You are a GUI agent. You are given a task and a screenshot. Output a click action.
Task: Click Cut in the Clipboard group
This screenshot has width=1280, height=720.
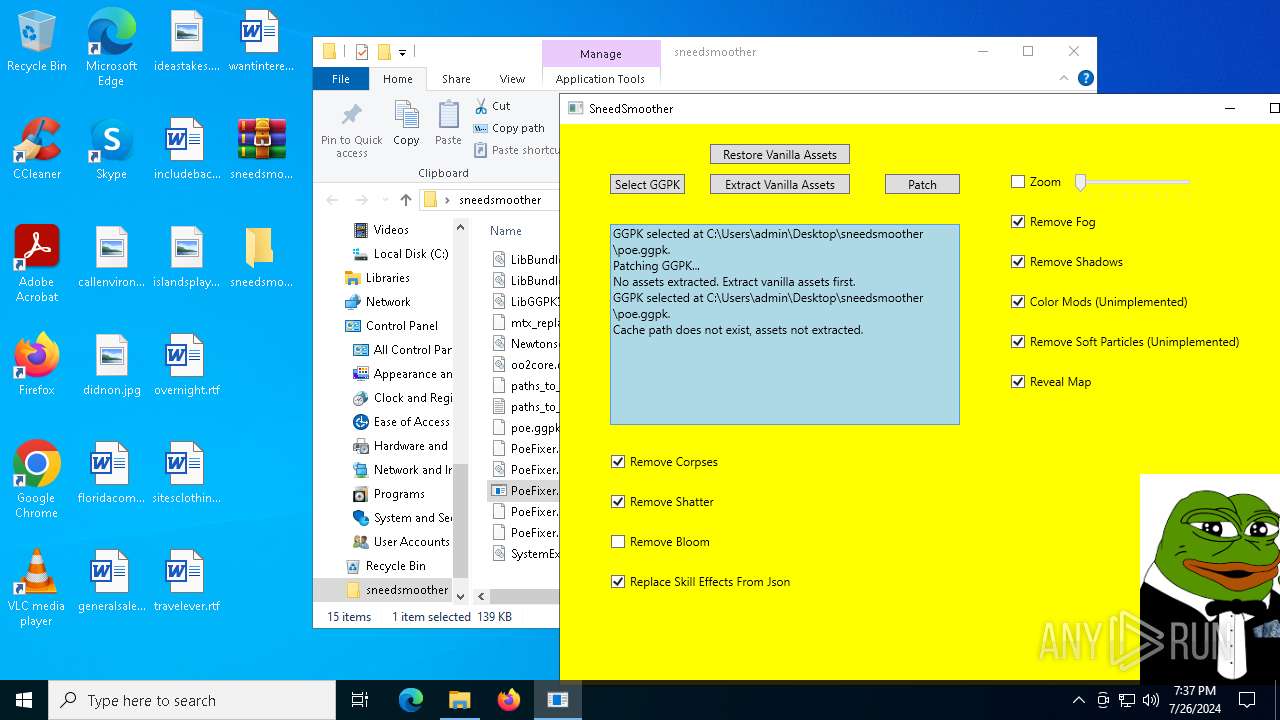492,106
